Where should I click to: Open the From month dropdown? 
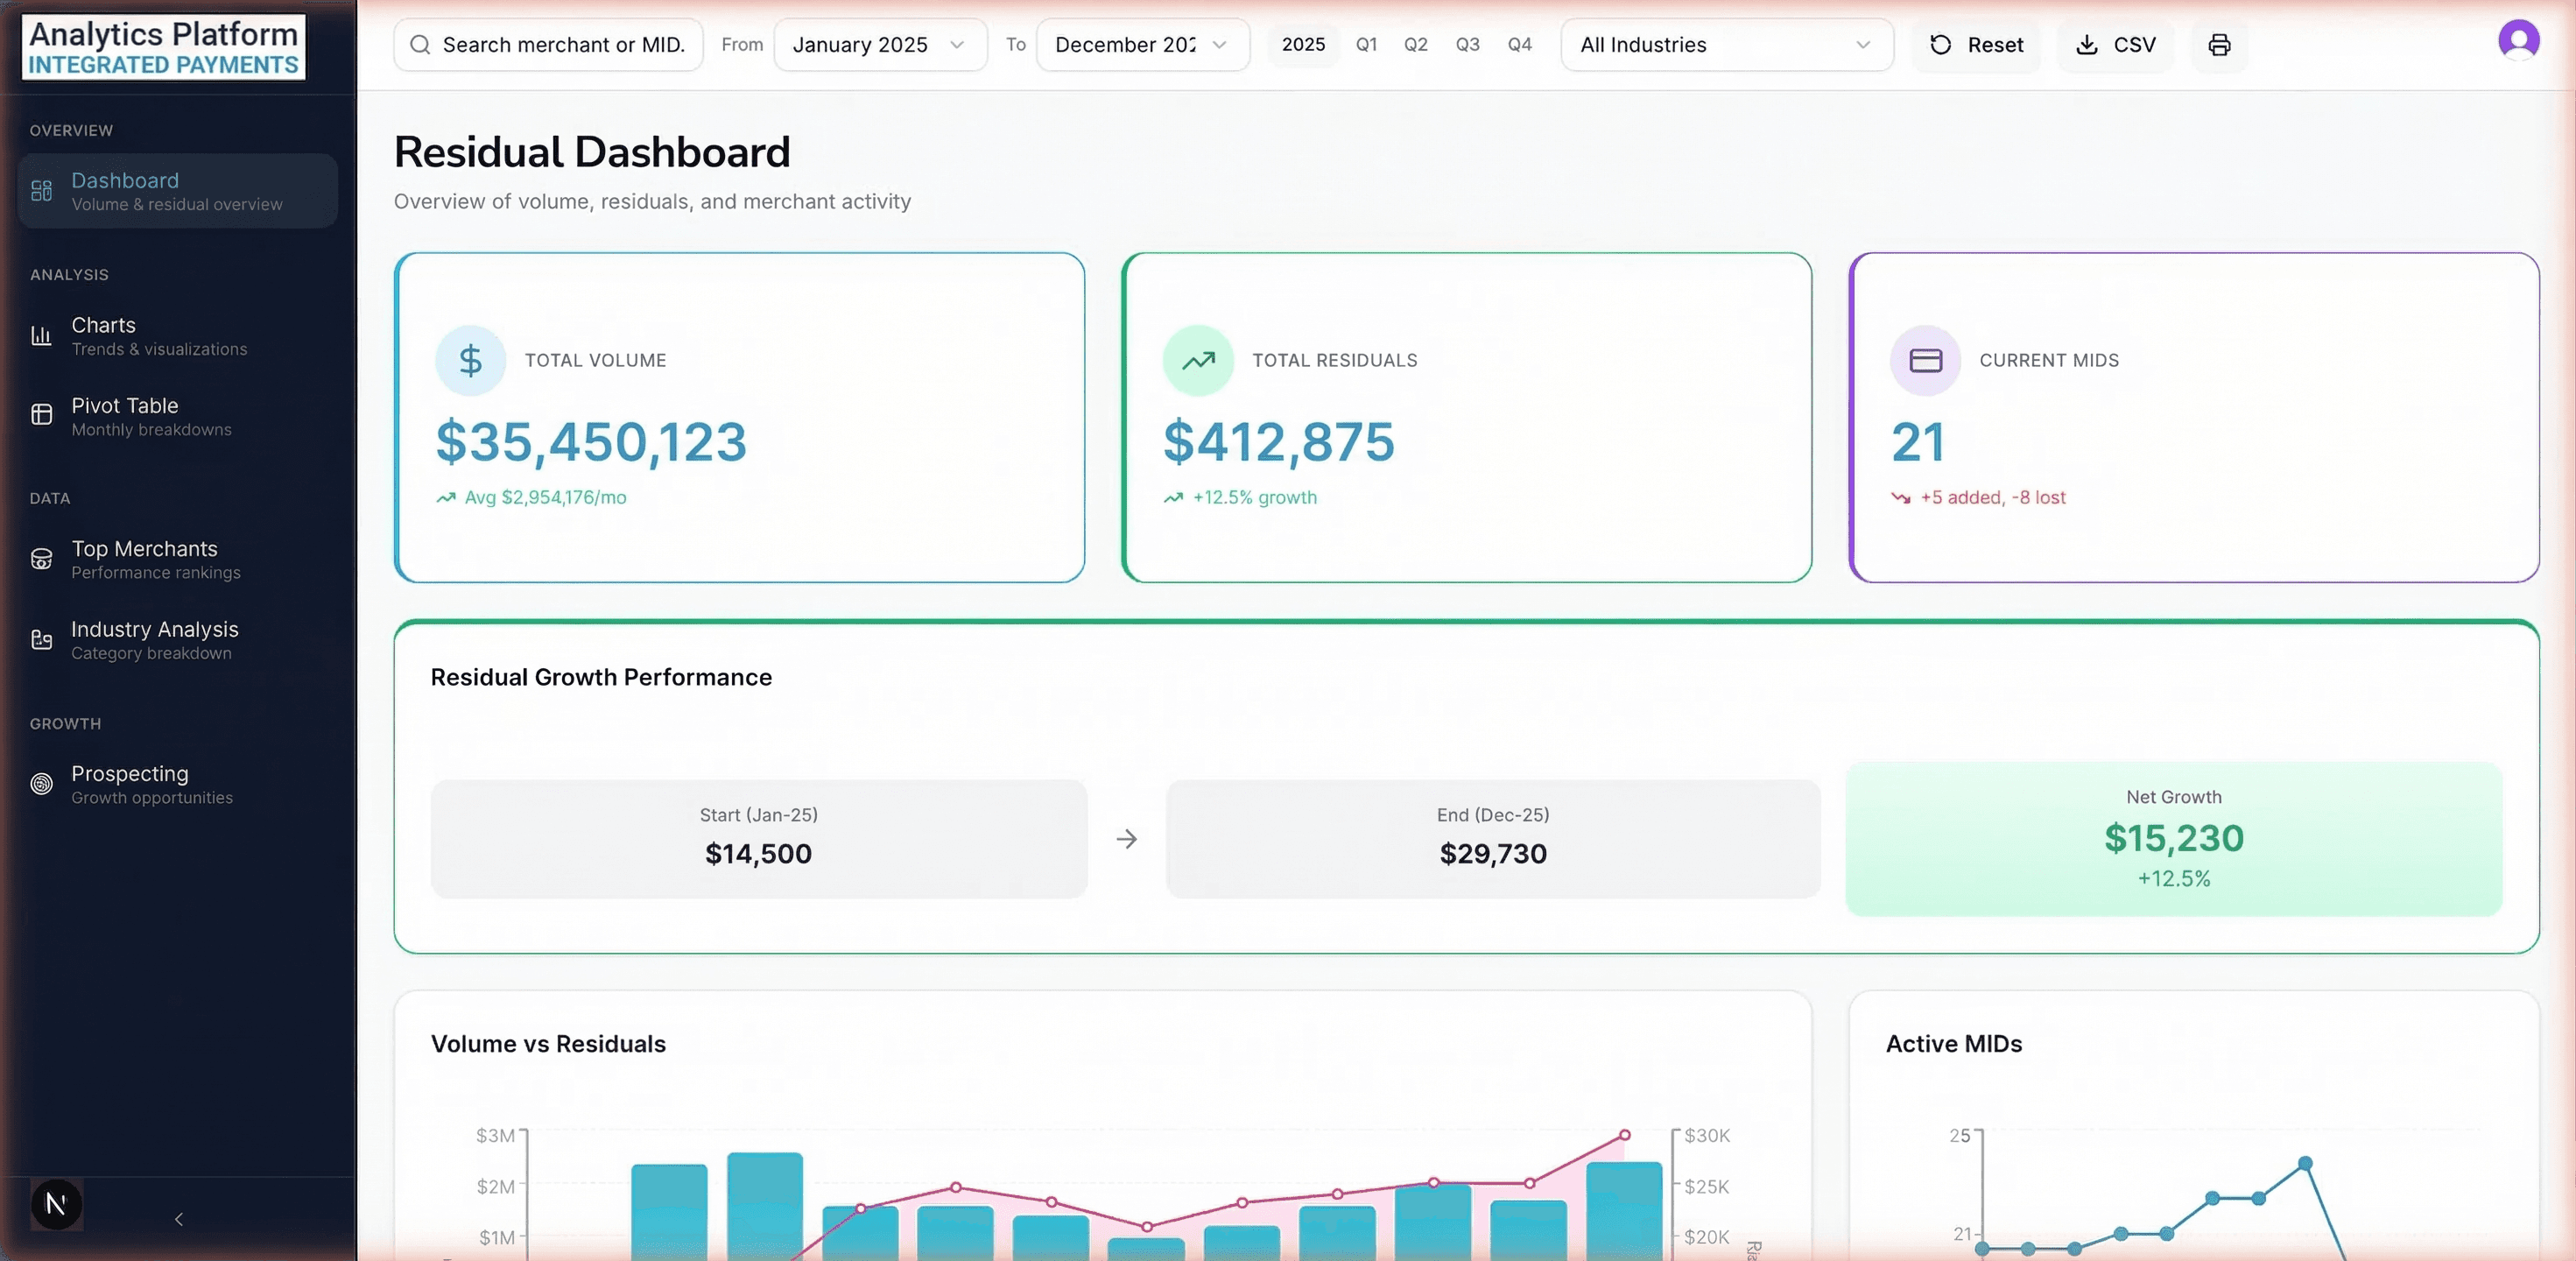pos(880,45)
